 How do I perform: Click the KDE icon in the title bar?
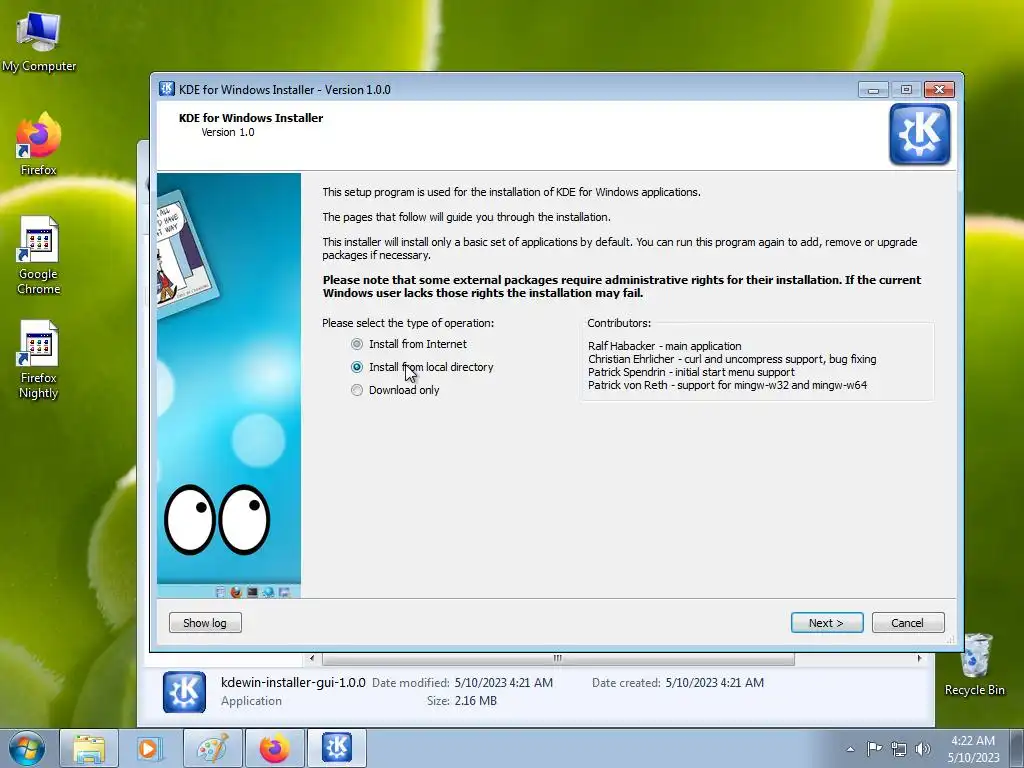point(167,89)
